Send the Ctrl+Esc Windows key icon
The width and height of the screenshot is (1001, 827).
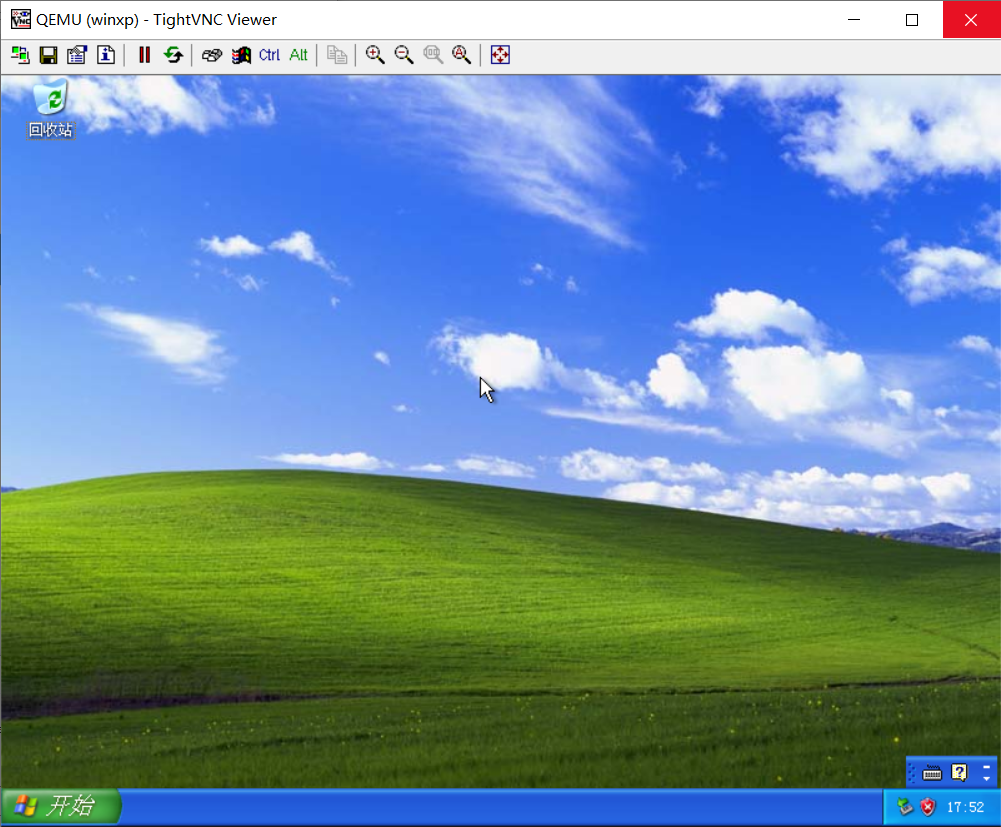point(241,55)
